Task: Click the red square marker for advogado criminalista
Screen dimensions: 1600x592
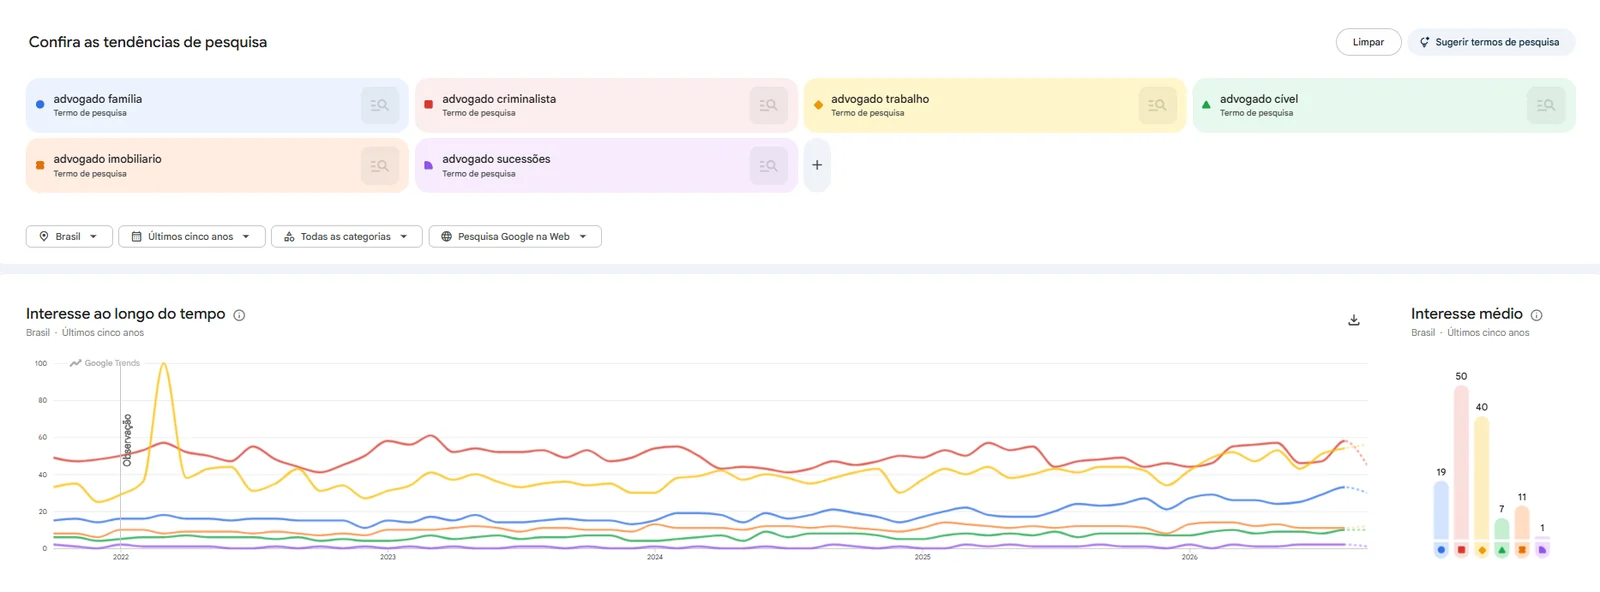Action: tap(429, 104)
